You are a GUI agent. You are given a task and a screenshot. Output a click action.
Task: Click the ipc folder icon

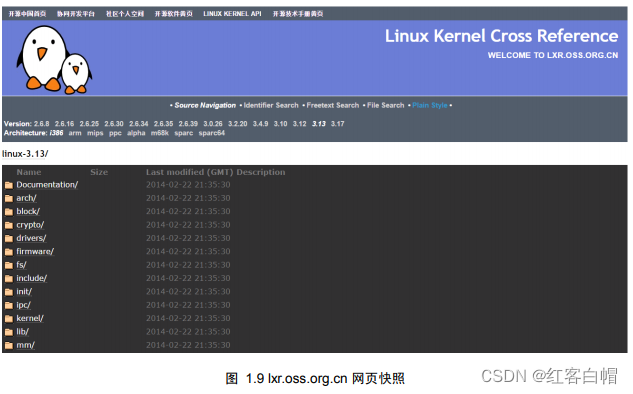click(9, 305)
